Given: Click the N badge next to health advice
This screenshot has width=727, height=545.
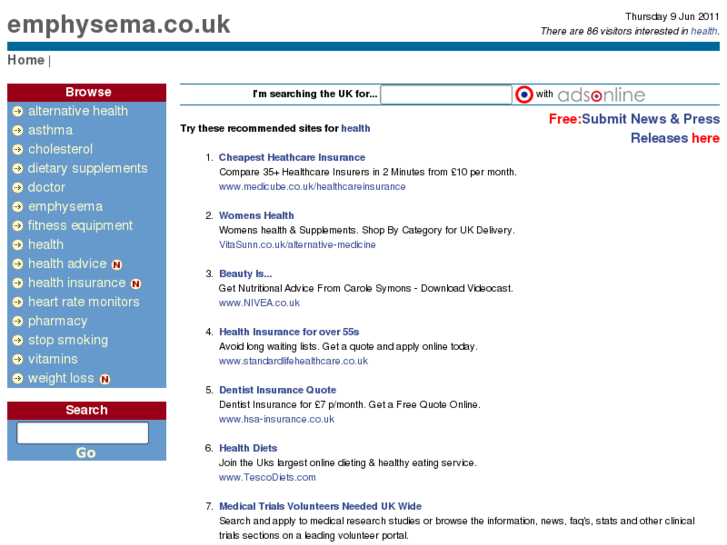Looking at the screenshot, I should coord(117,265).
